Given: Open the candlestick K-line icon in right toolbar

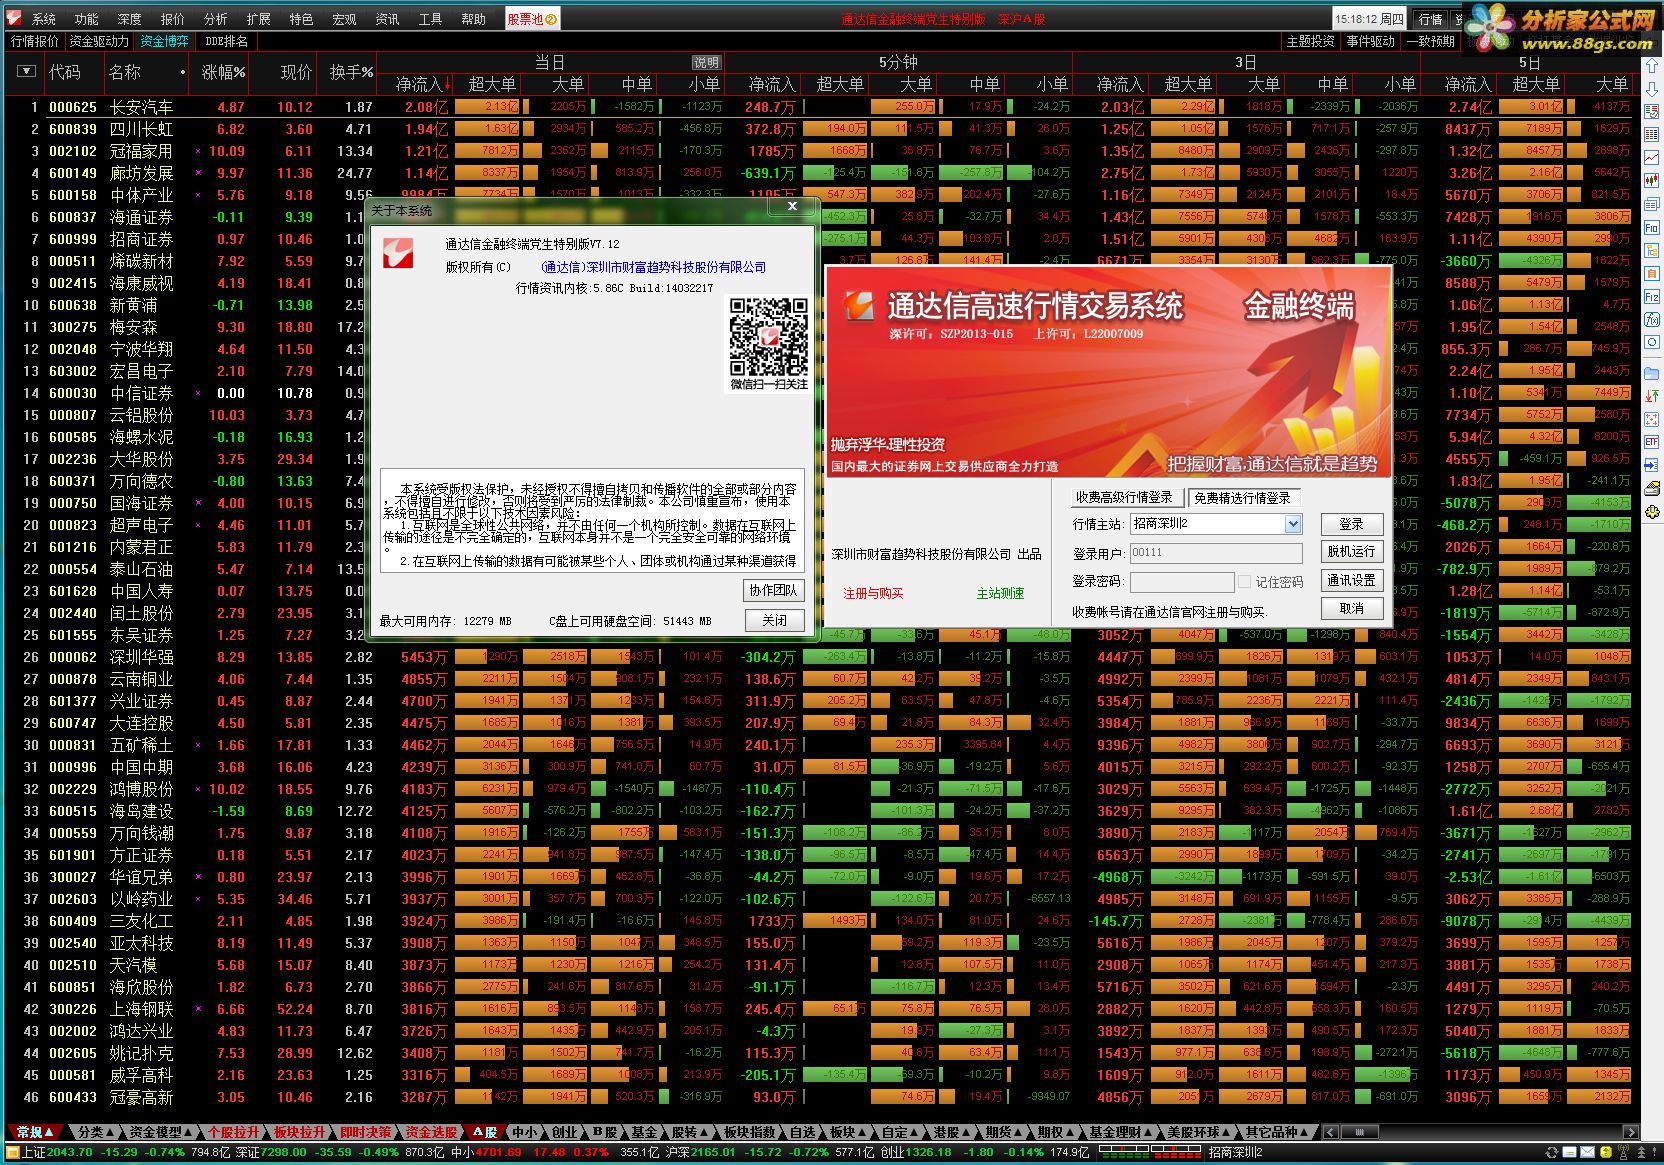Looking at the screenshot, I should (x=1651, y=183).
